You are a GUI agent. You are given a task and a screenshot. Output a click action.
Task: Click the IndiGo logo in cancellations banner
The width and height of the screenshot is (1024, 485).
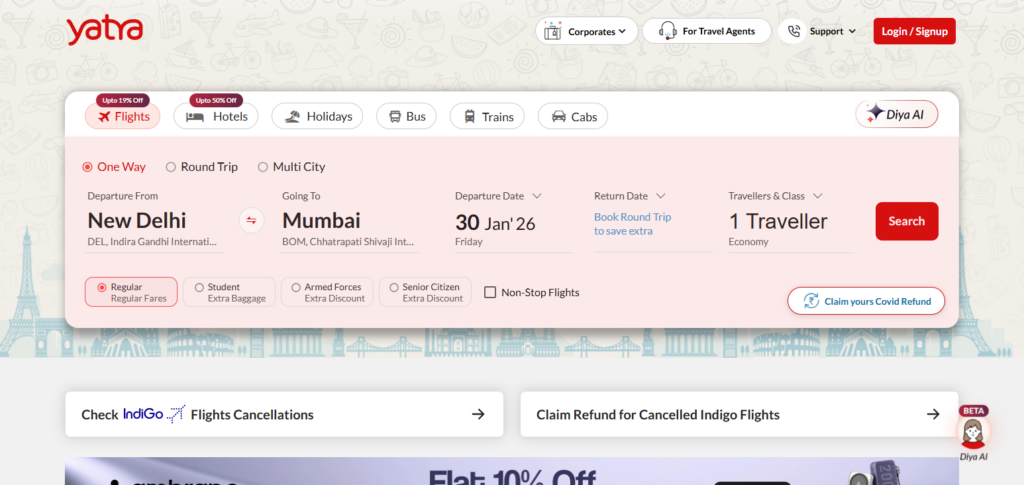point(153,414)
